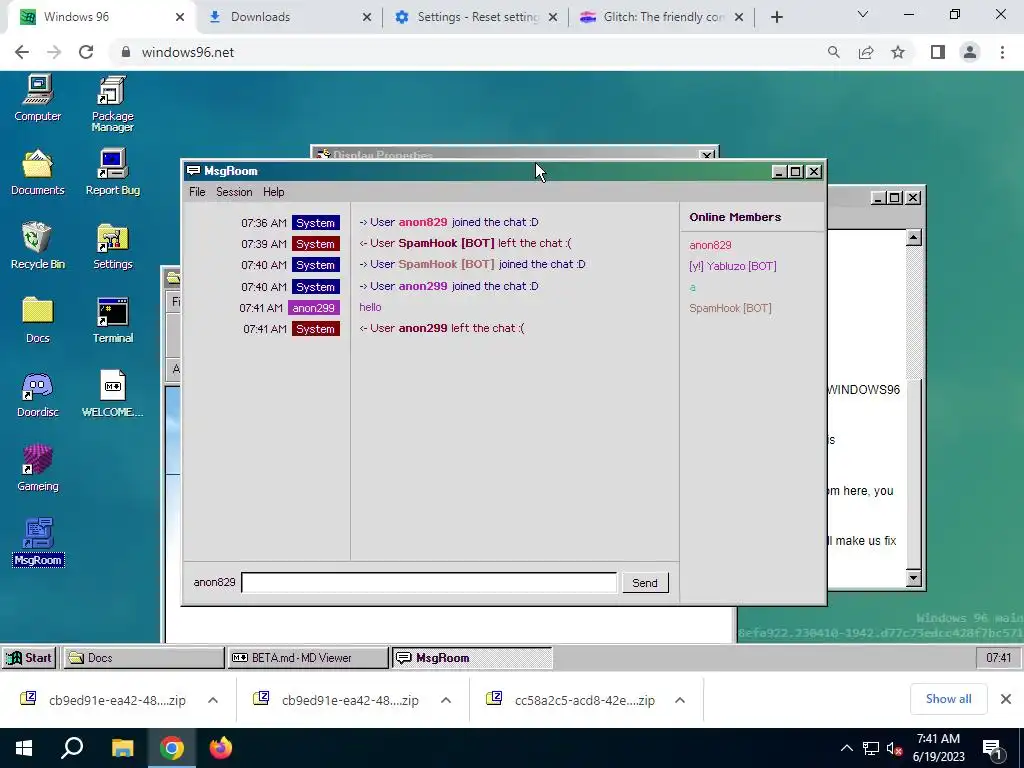Select the MsgRoom desktop icon
This screenshot has height=768, width=1024.
point(38,542)
